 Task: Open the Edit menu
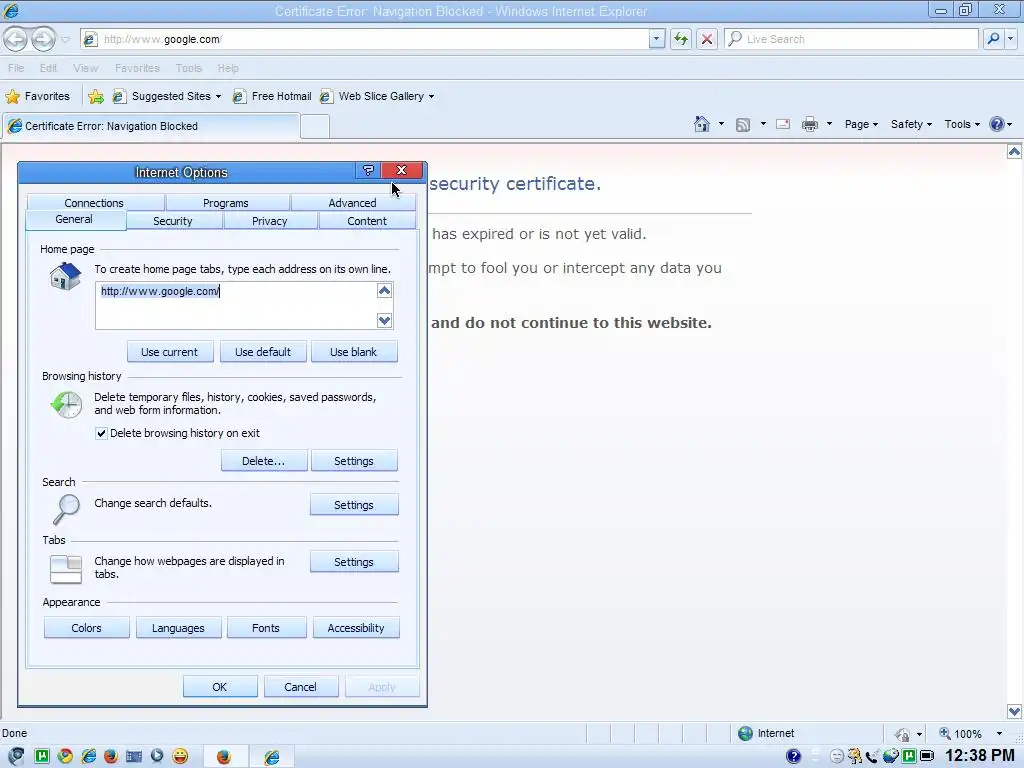48,68
